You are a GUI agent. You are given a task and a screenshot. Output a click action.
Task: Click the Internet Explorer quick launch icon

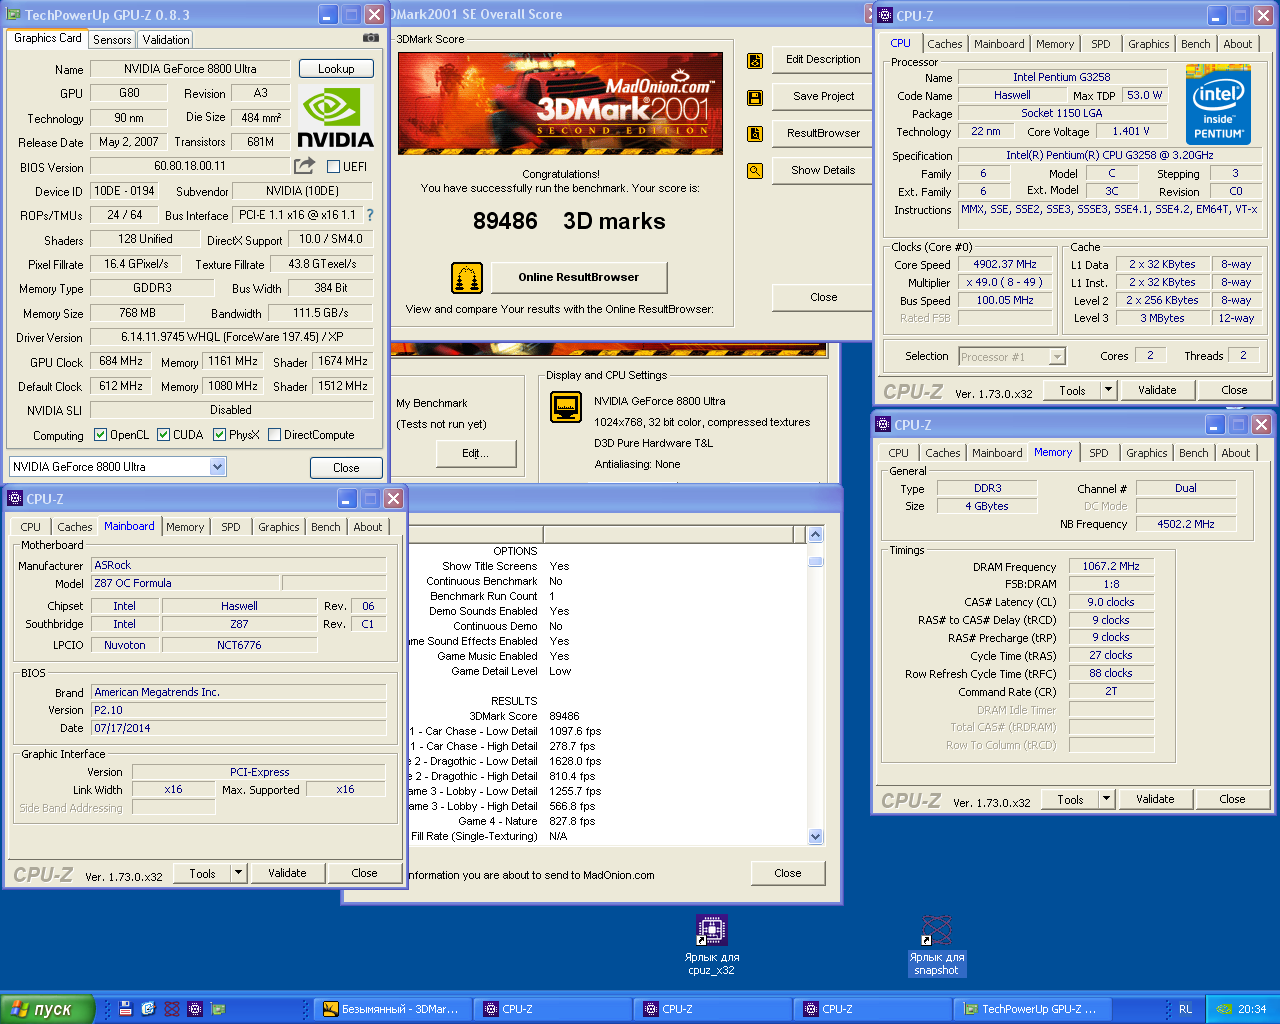pos(148,1009)
